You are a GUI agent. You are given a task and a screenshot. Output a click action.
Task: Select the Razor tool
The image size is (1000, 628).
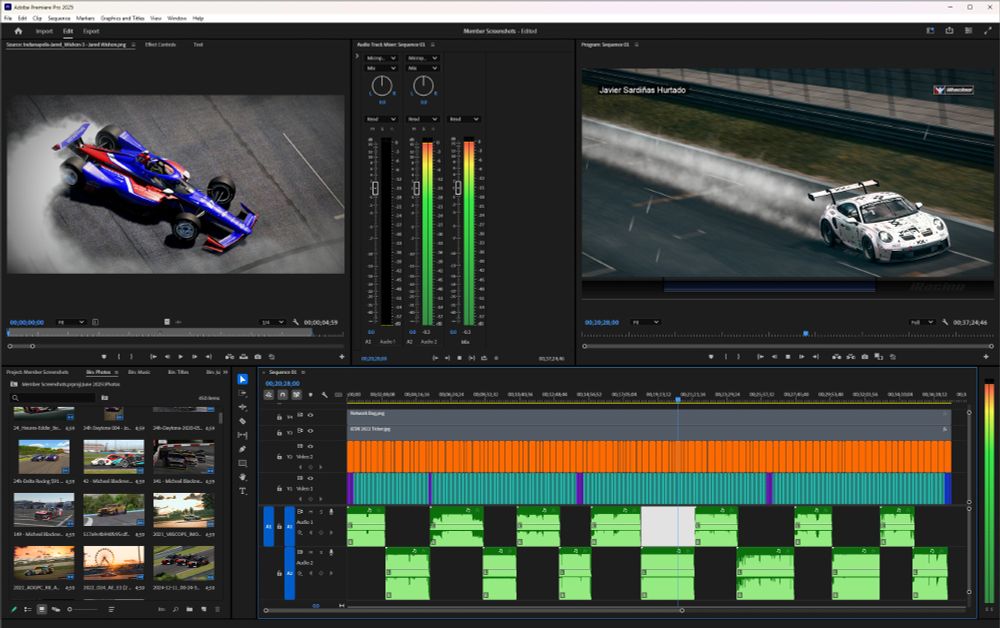(x=242, y=421)
